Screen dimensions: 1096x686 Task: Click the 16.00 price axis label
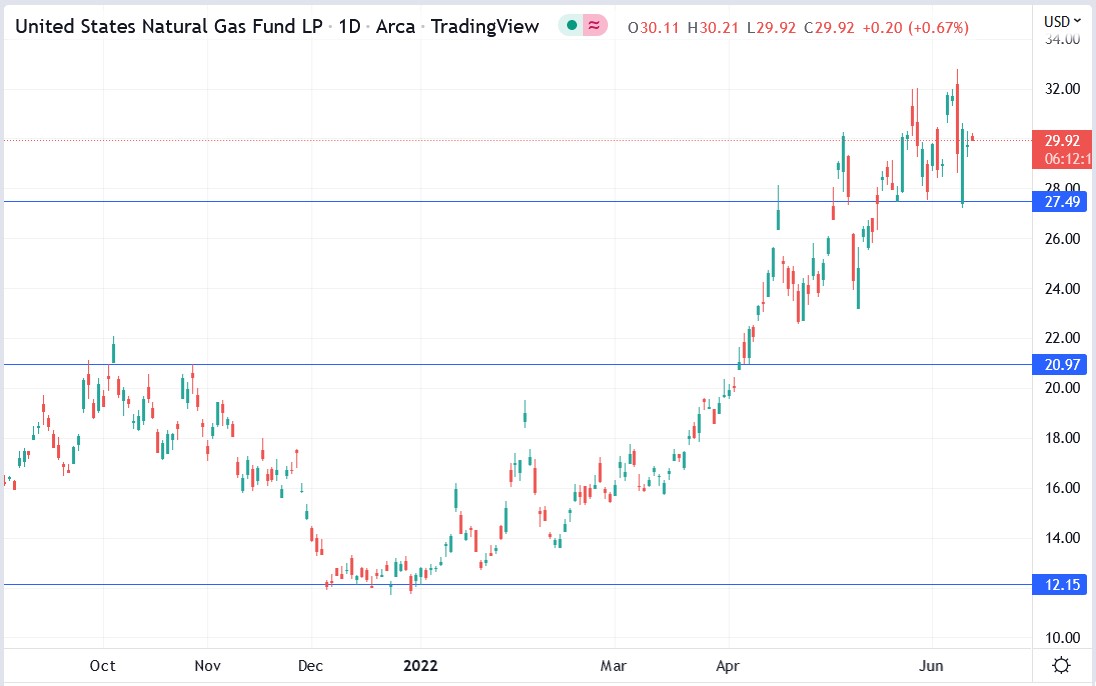(x=1062, y=488)
